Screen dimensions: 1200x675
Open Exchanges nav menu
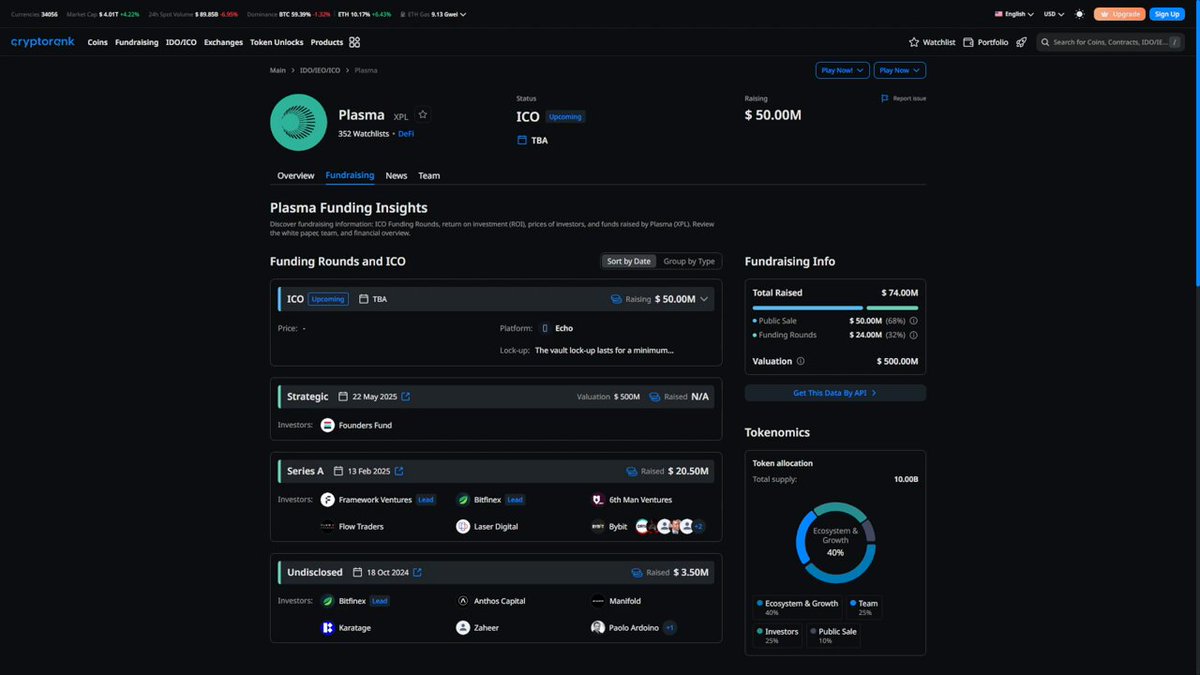[223, 42]
